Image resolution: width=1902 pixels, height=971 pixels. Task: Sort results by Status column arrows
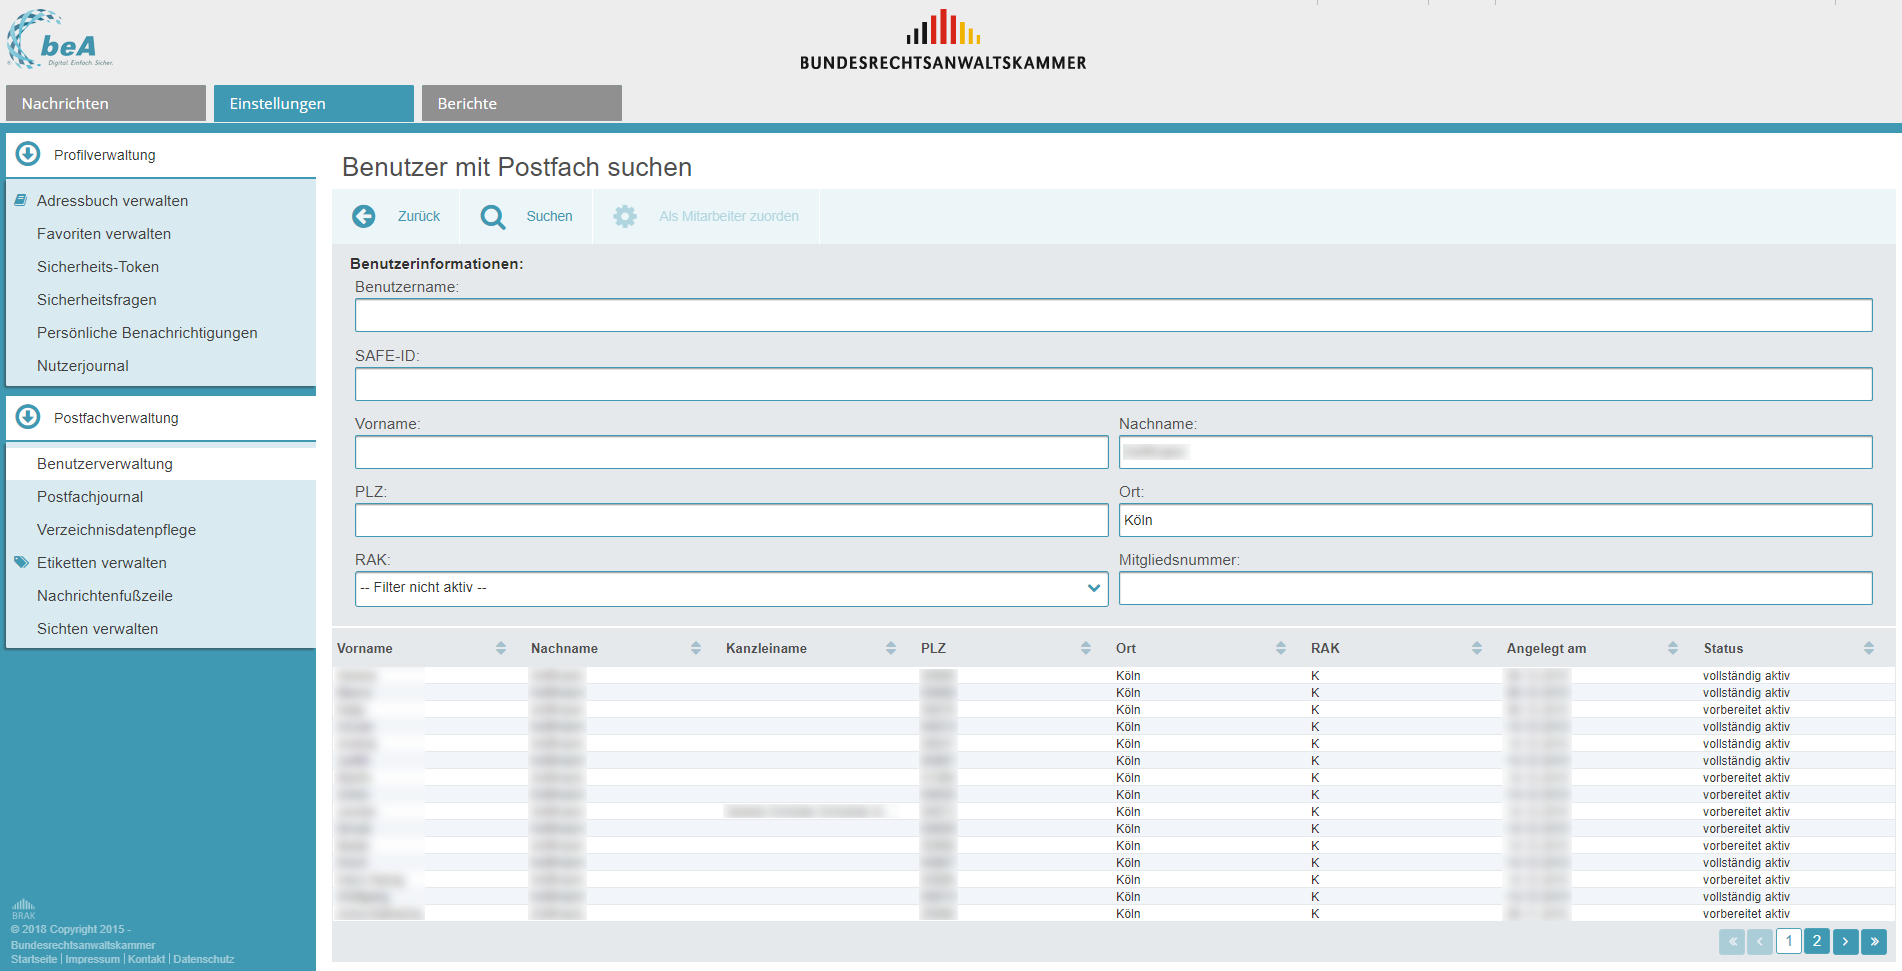[x=1869, y=648]
